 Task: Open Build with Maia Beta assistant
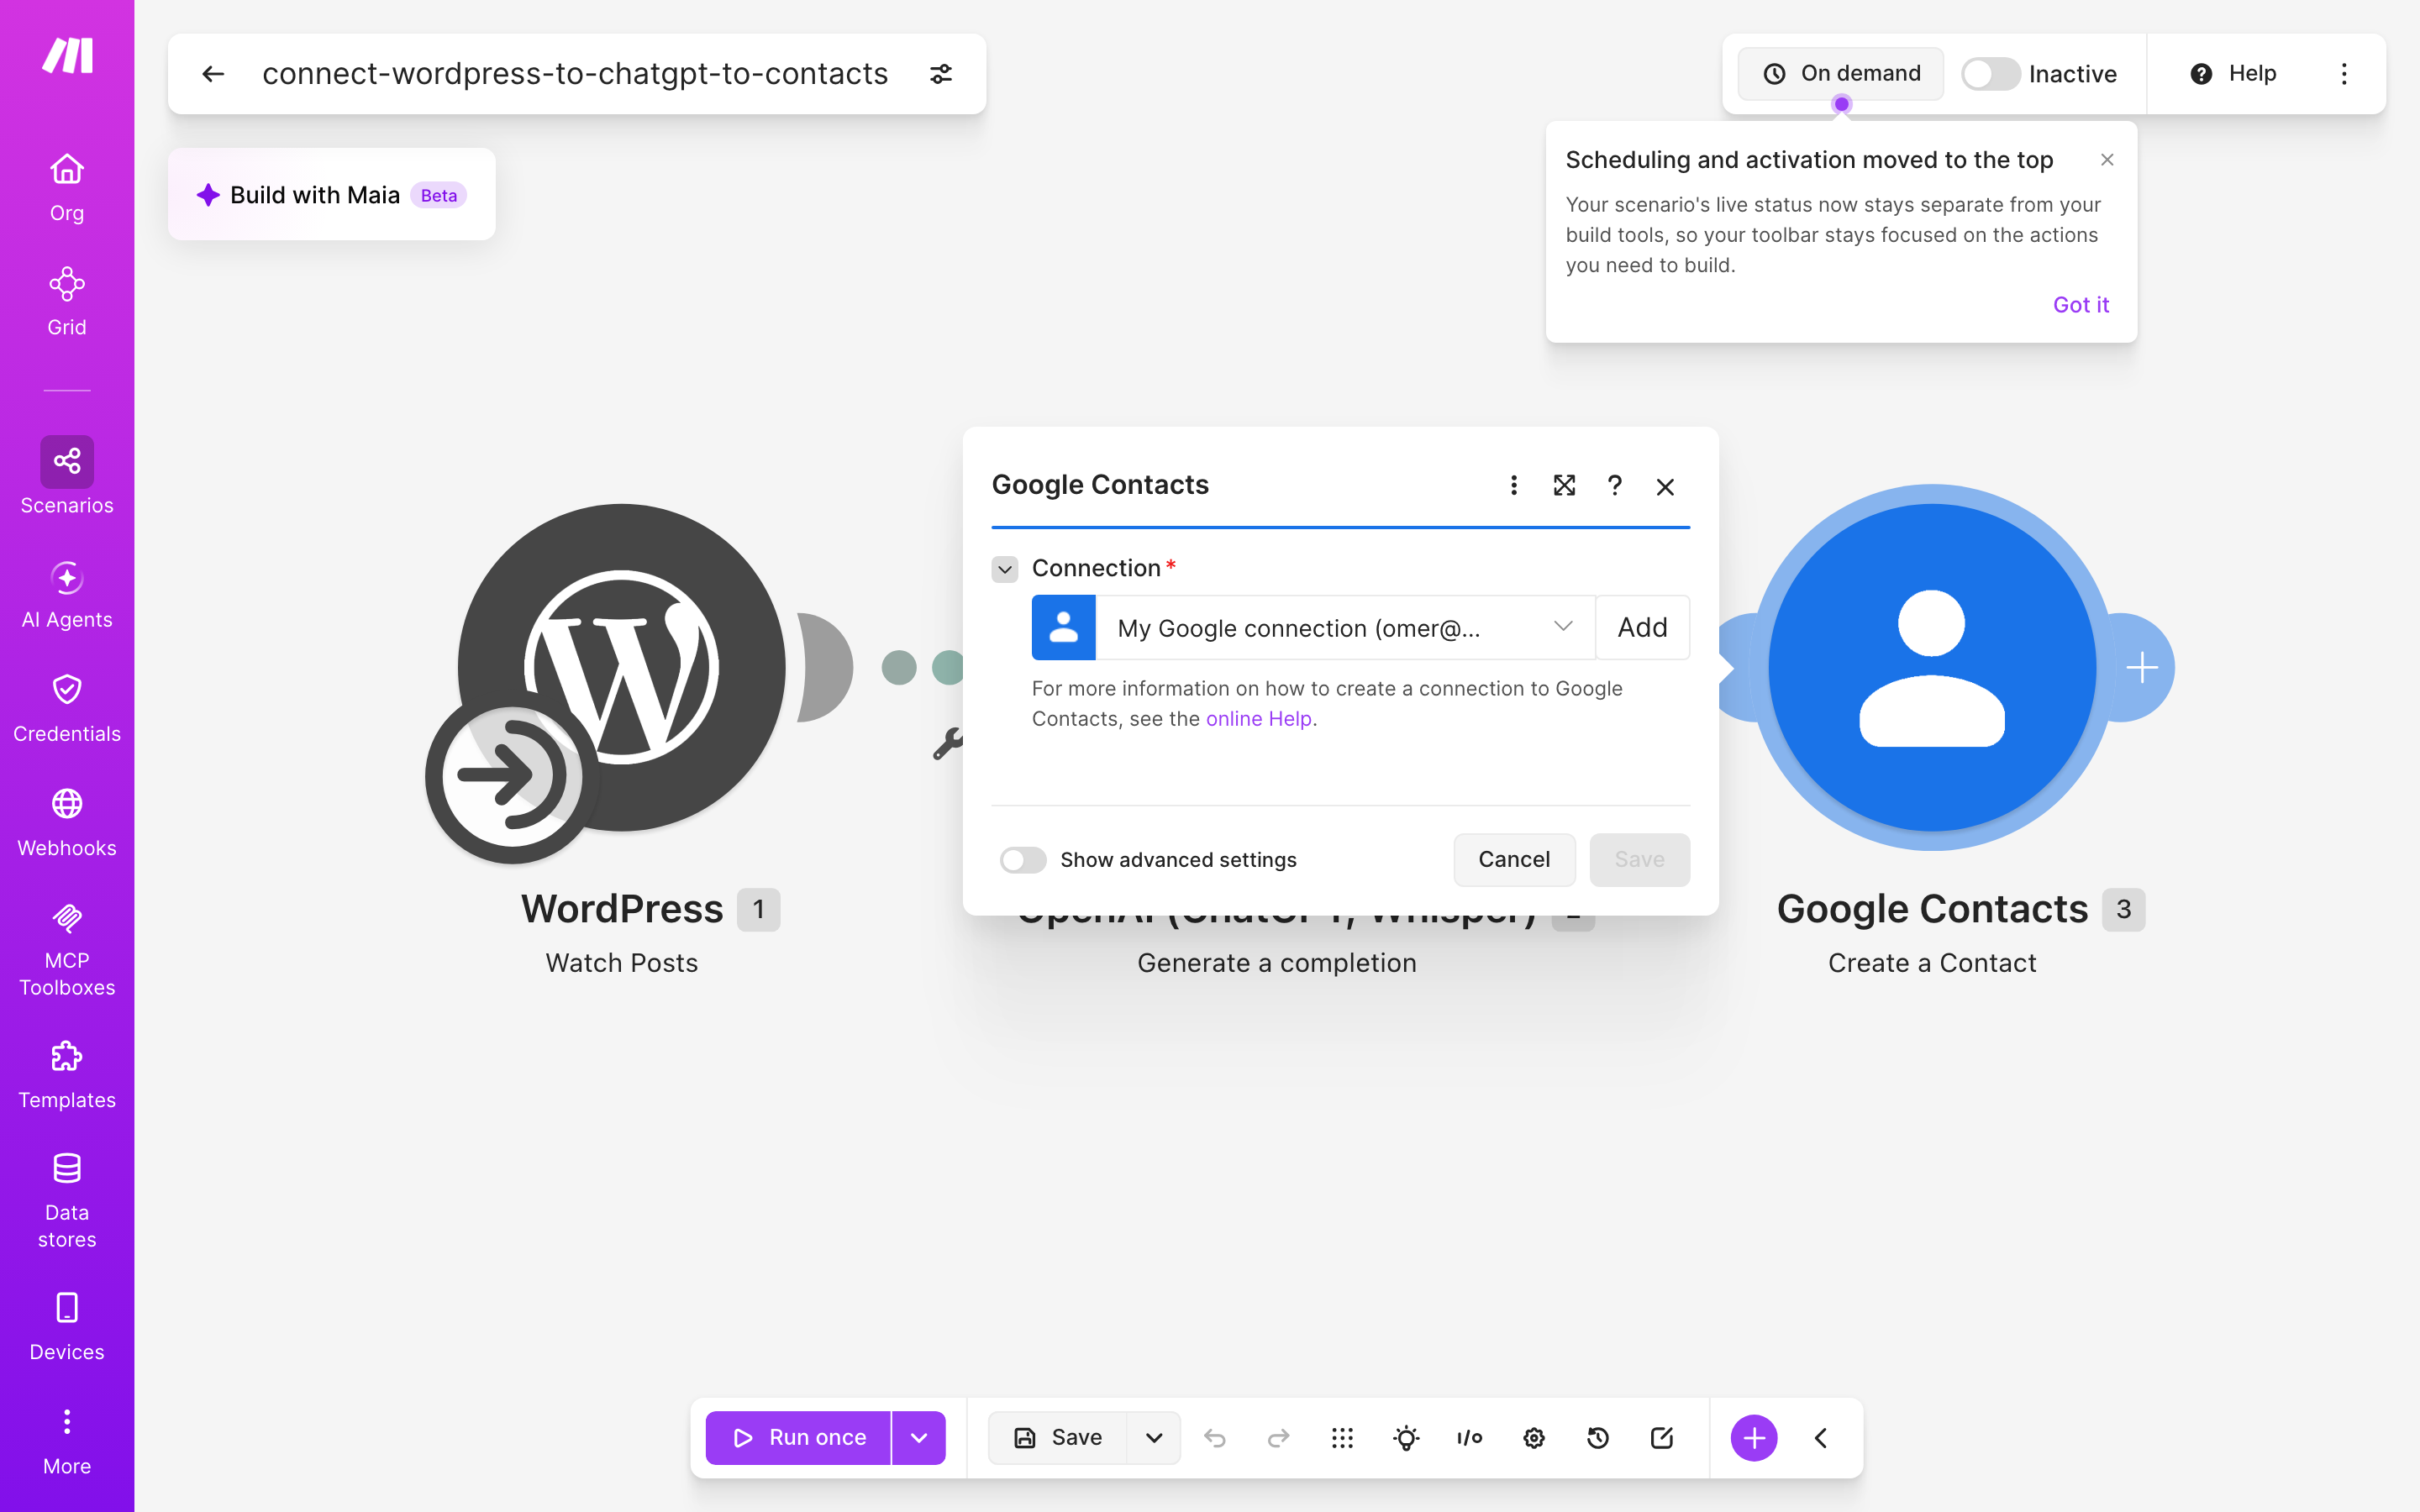332,194
